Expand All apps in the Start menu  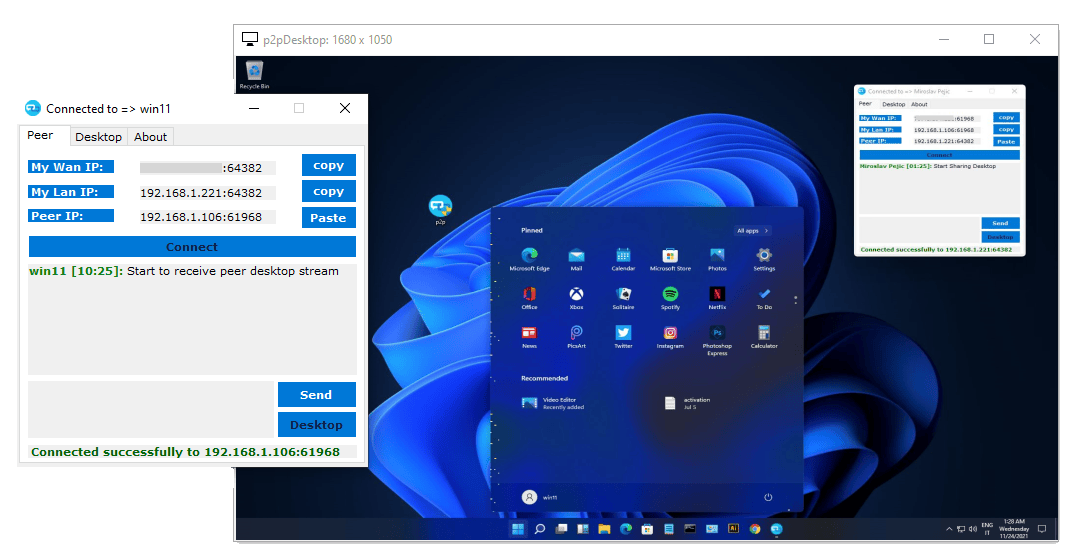[x=752, y=231]
